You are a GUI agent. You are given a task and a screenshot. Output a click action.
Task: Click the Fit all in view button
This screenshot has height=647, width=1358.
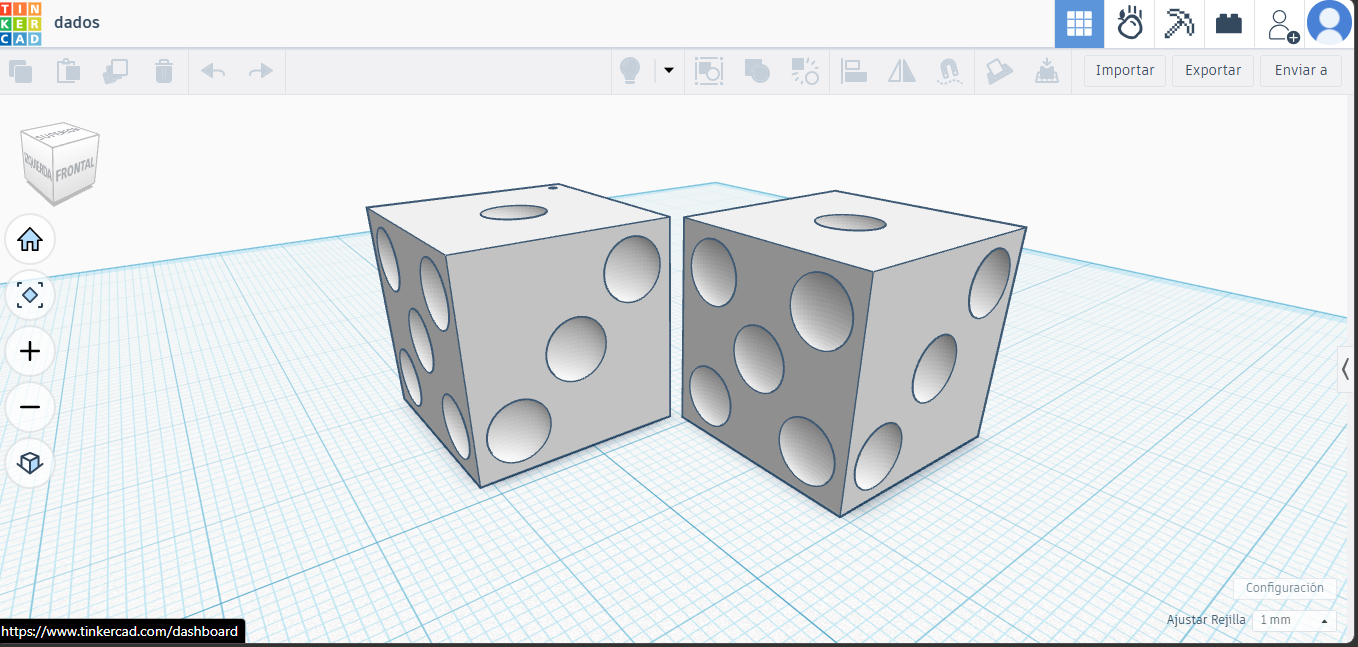tap(30, 296)
